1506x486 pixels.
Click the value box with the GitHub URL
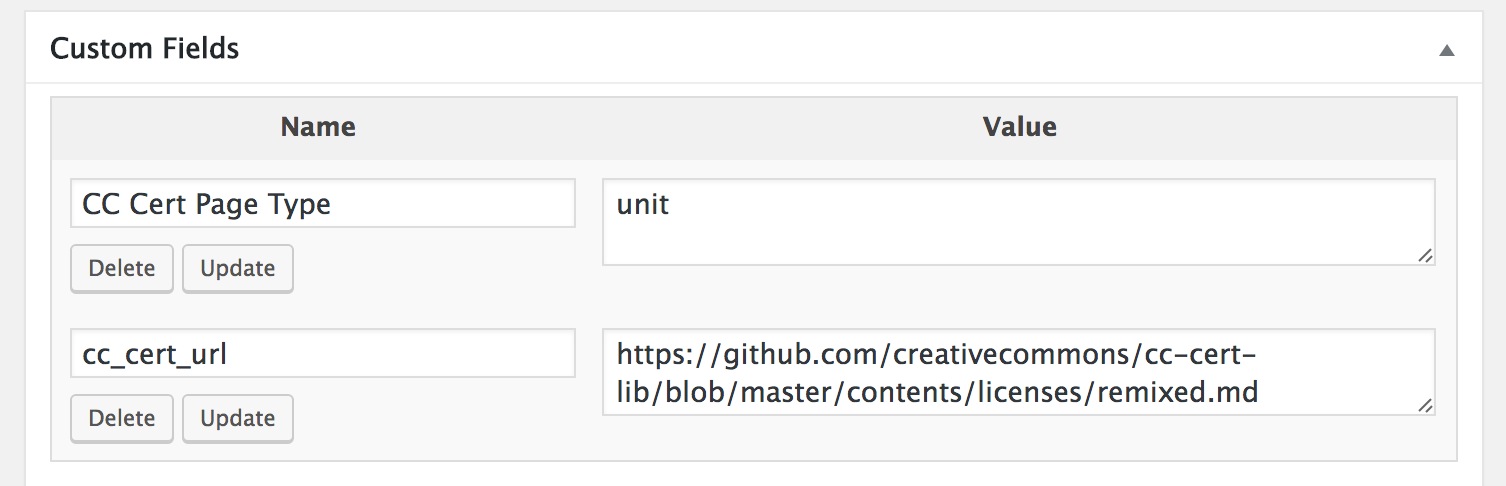1018,372
